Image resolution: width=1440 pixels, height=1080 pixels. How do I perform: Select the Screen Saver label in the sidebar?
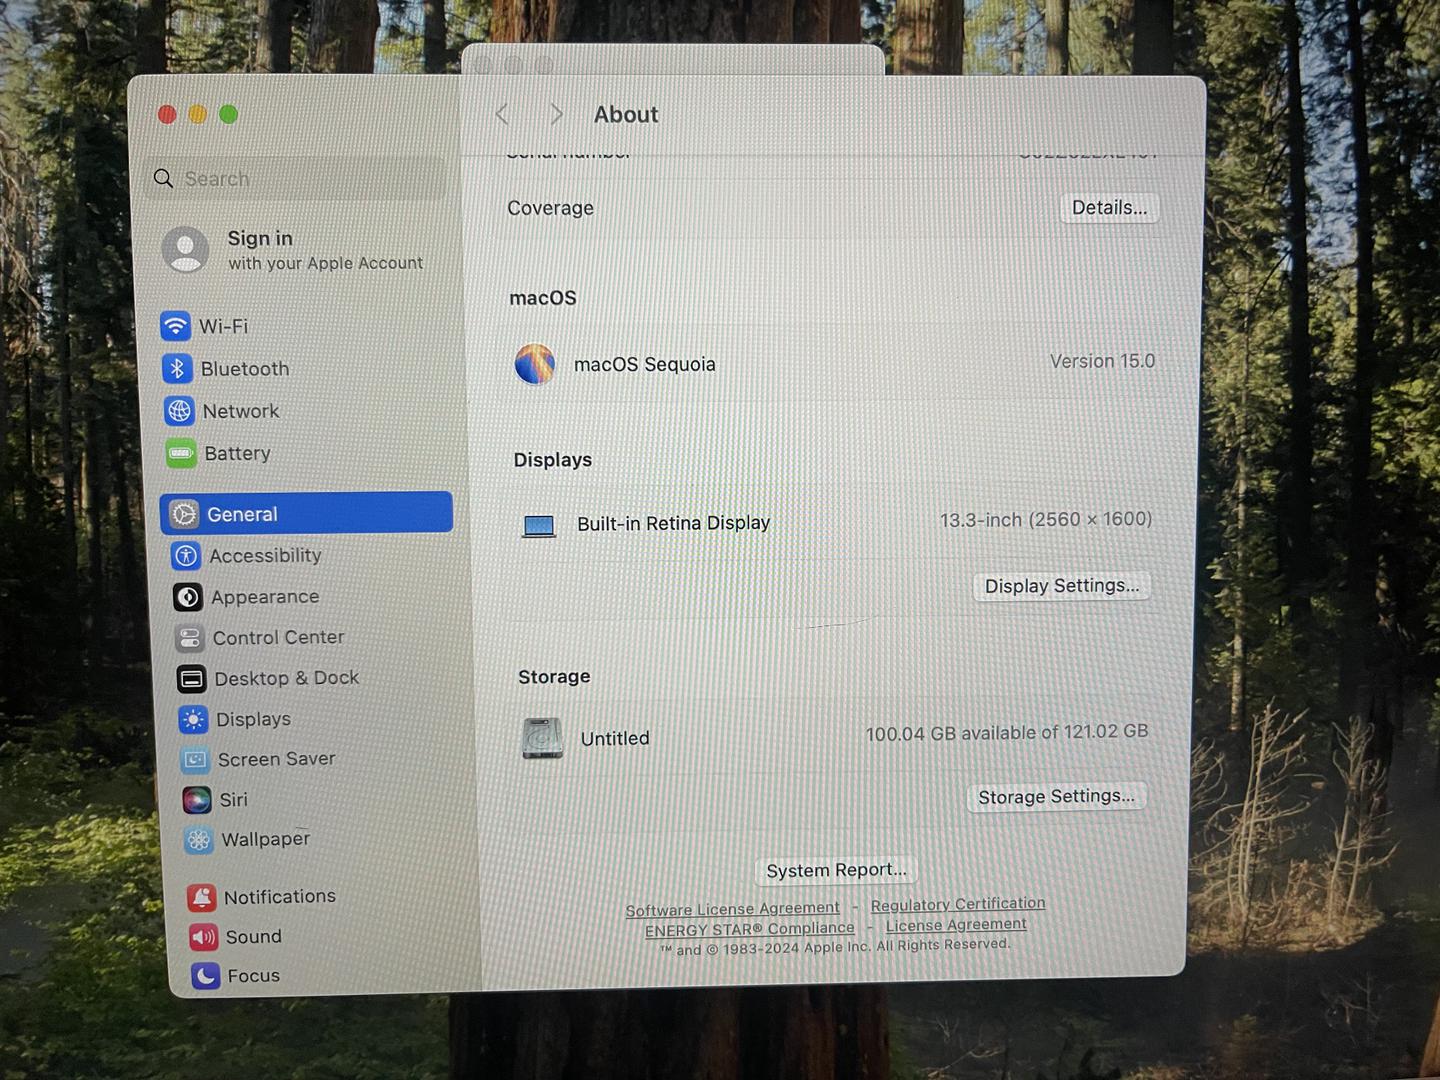[277, 760]
